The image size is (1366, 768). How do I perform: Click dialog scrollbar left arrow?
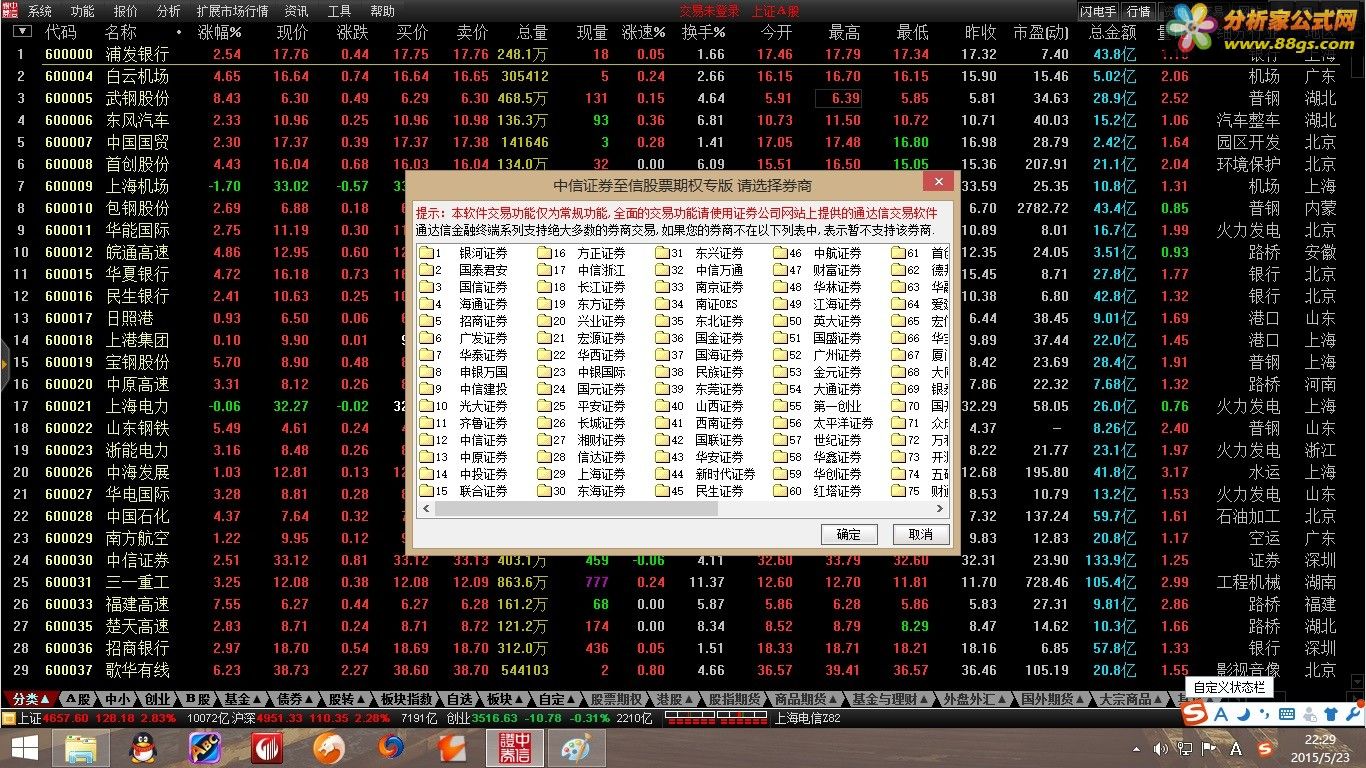[425, 509]
